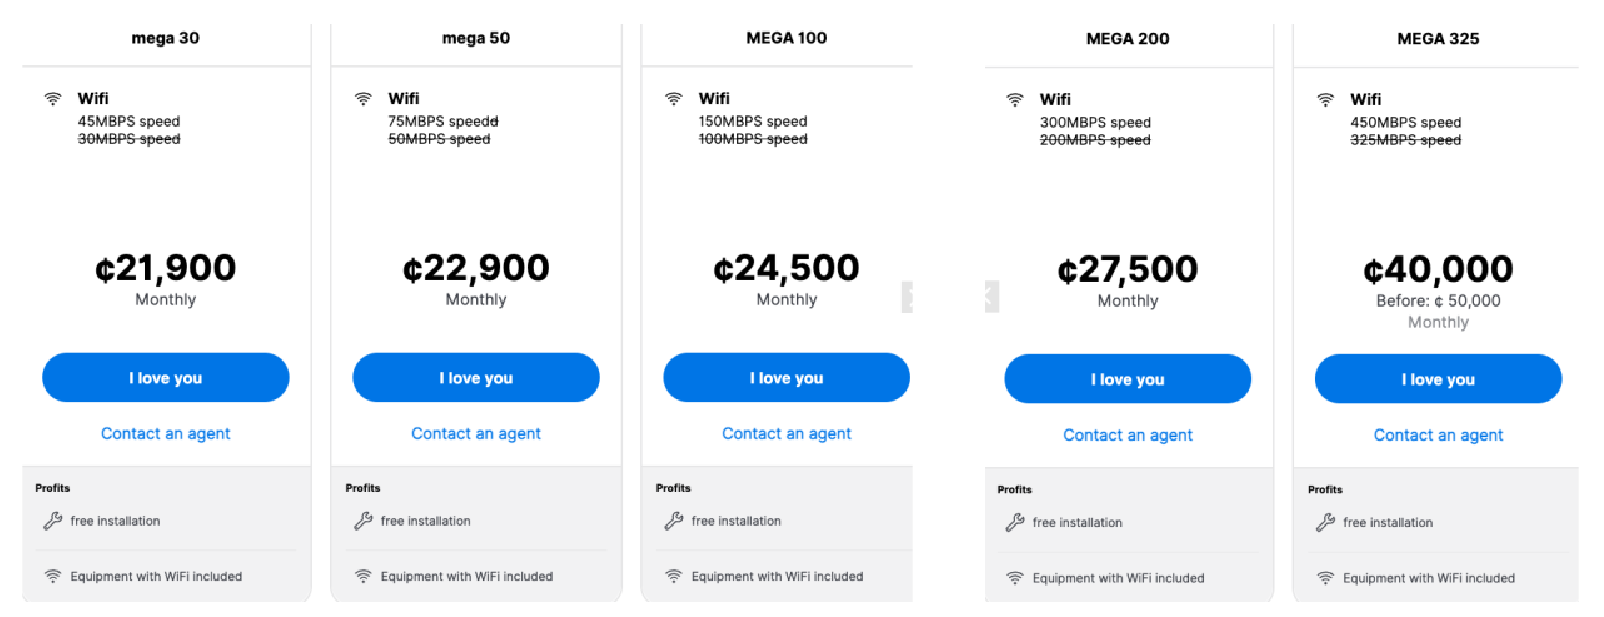The image size is (1604, 617).
Task: Click the wrench icon in MEGA 325 Profits
Action: click(x=1325, y=522)
